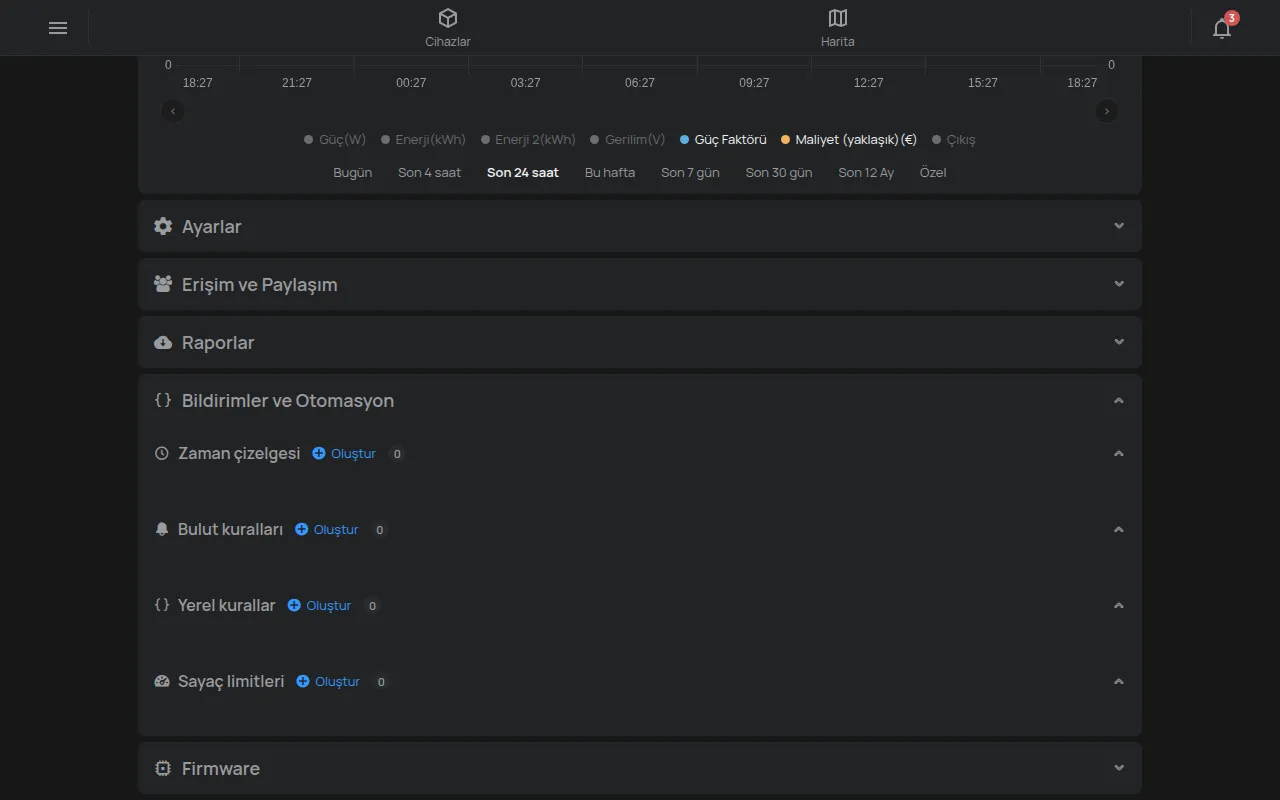Viewport: 1280px width, 800px height.
Task: Select the Son 30 gün range
Action: pos(779,173)
